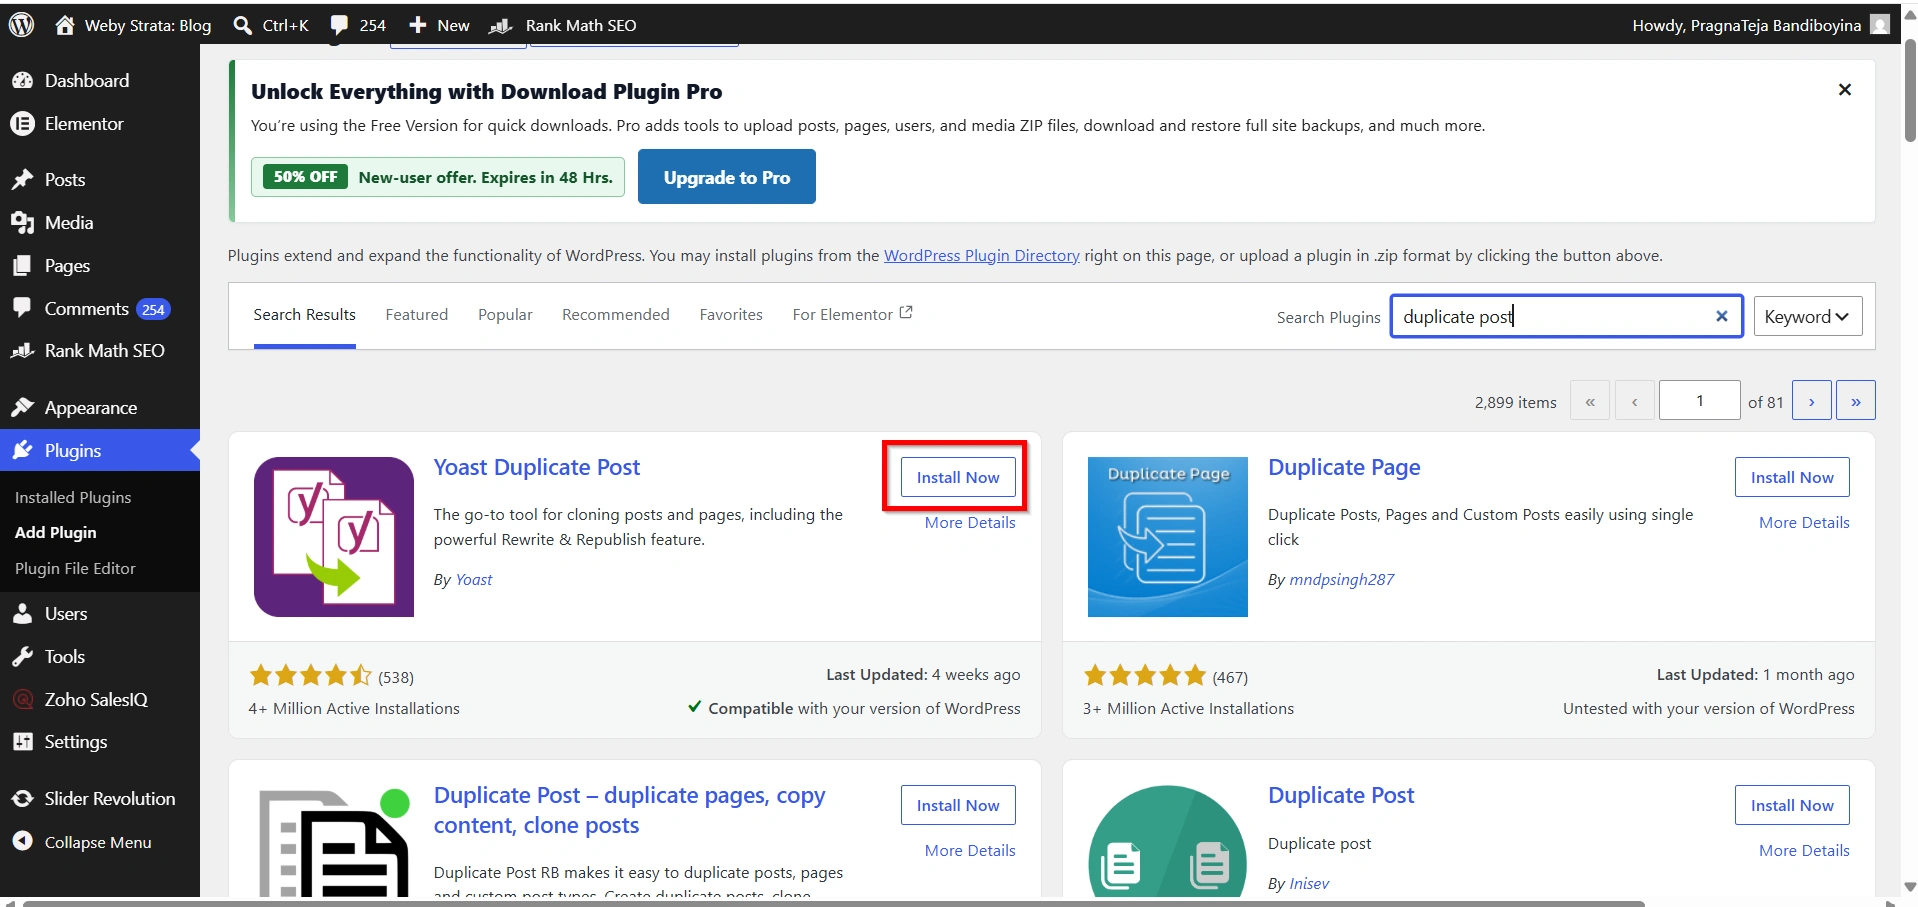The image size is (1918, 907).
Task: Switch to the Popular tab
Action: pos(505,314)
